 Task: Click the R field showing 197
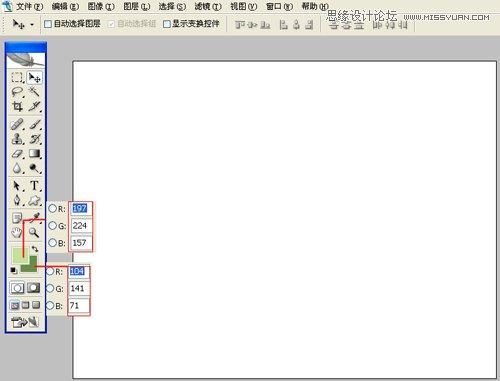(x=81, y=209)
